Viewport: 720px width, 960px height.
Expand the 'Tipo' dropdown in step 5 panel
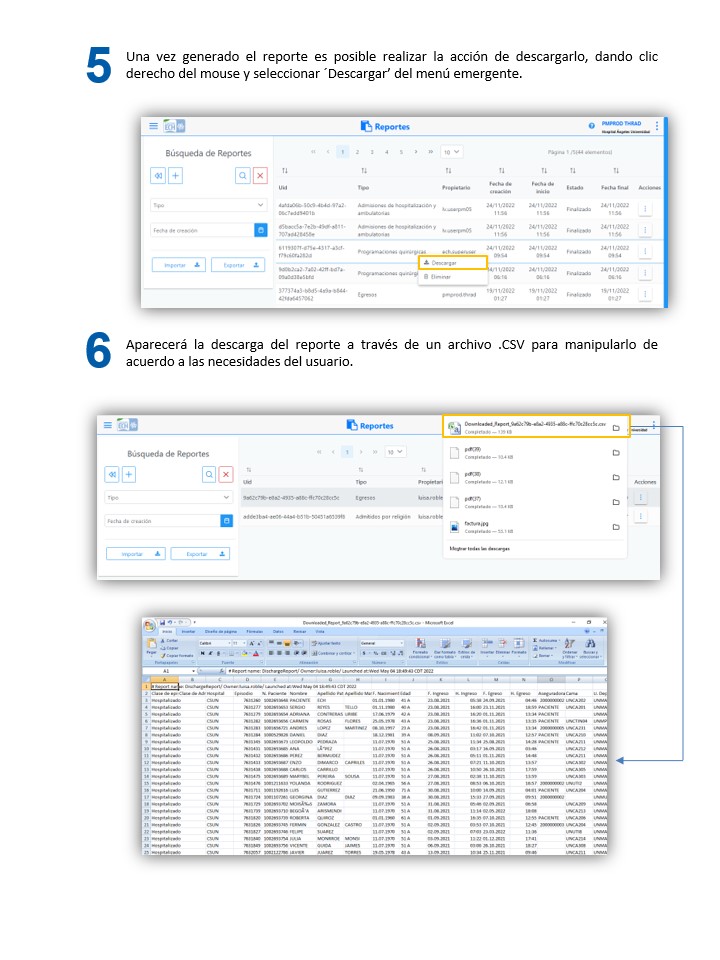(x=208, y=205)
